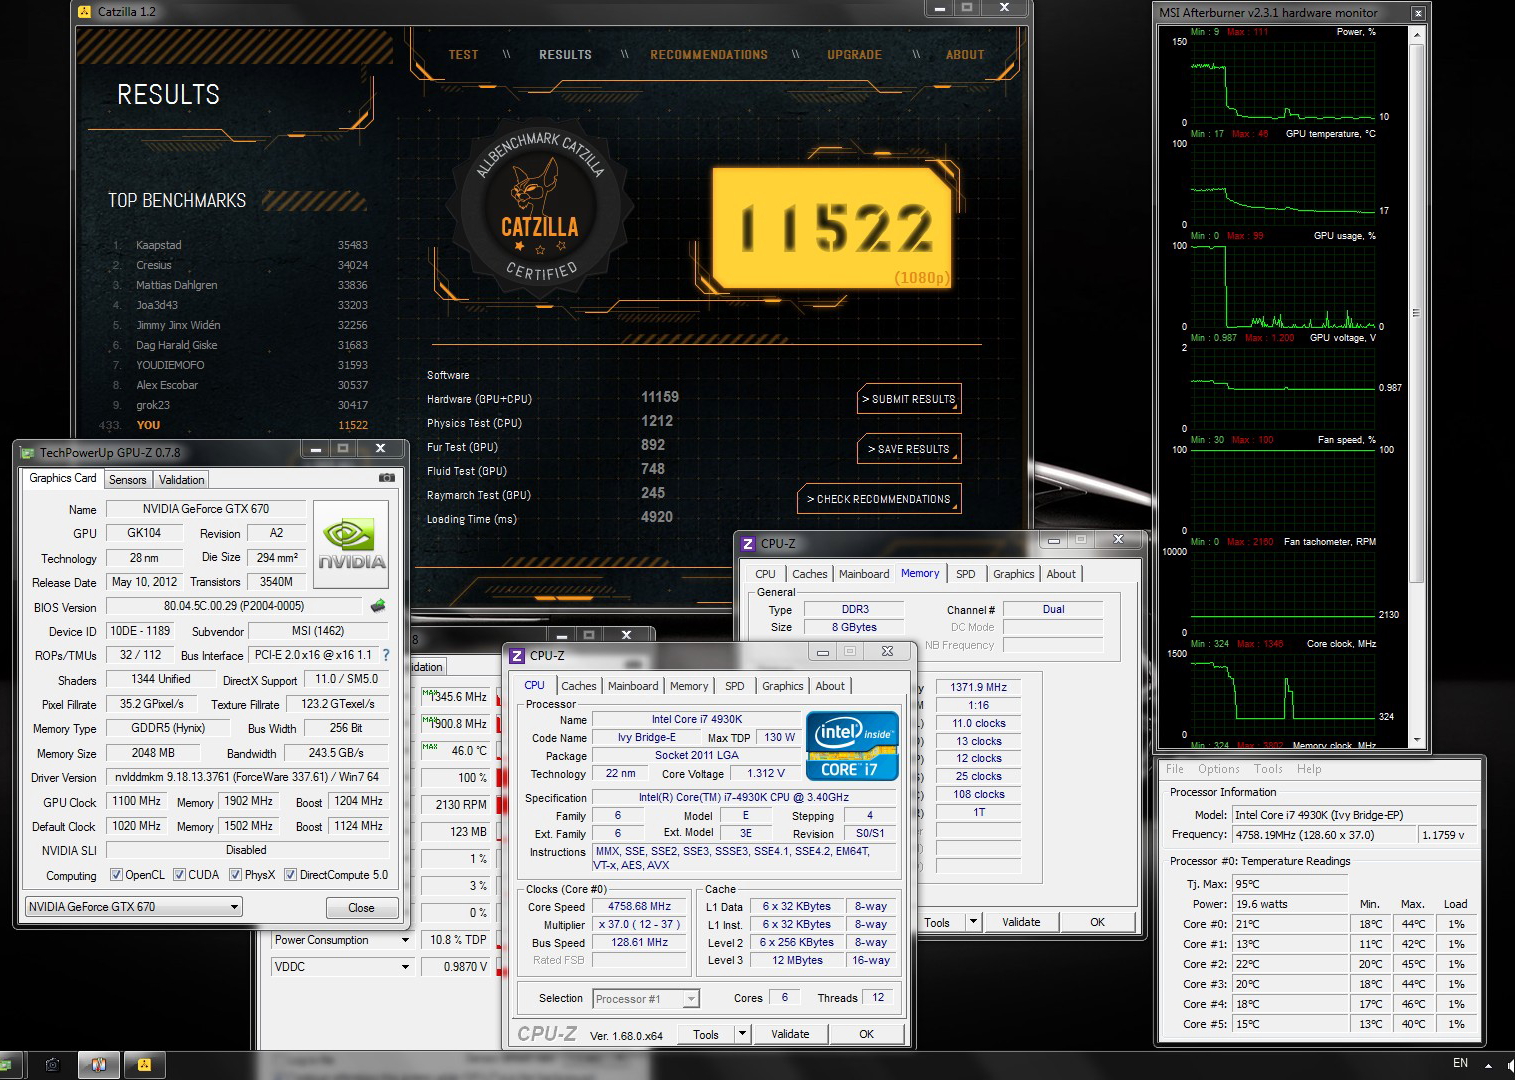Switch to Catzilla TEST tab
This screenshot has width=1515, height=1080.
tap(463, 55)
